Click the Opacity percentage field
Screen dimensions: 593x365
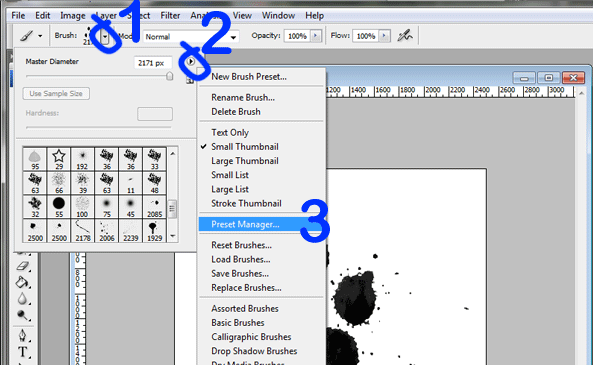(x=297, y=36)
